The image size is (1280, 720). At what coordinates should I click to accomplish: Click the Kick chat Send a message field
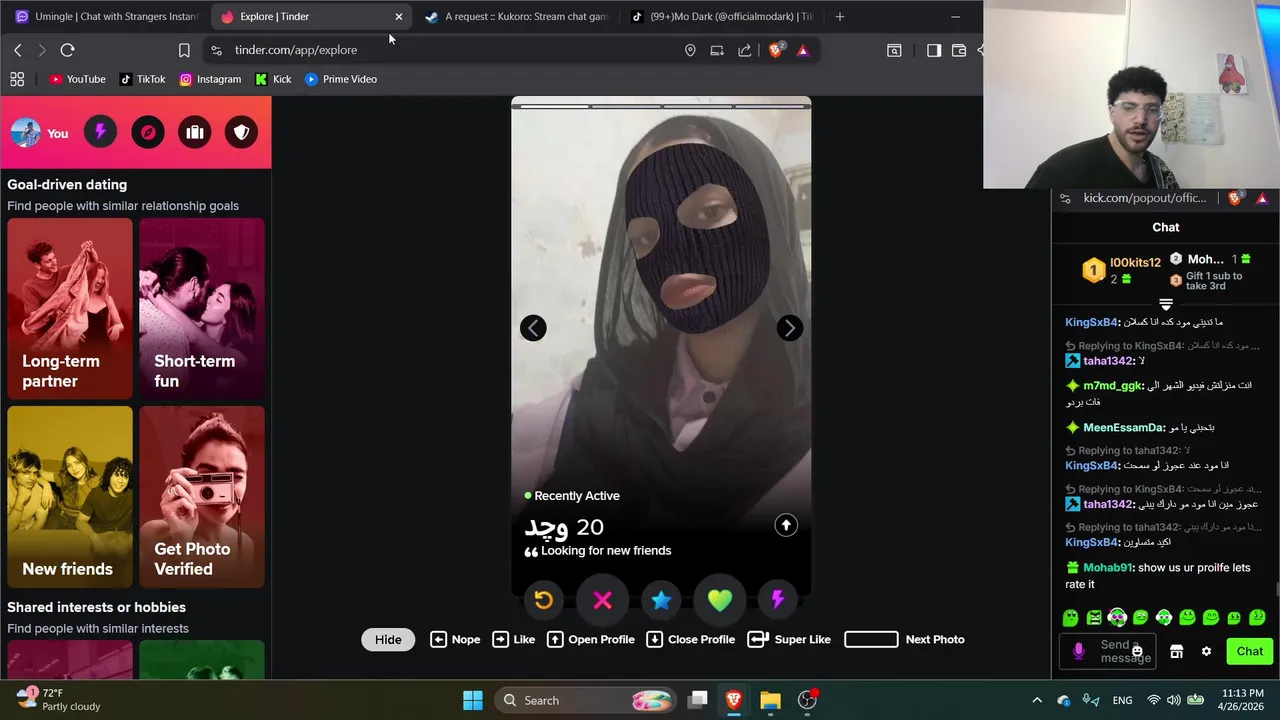click(1108, 651)
